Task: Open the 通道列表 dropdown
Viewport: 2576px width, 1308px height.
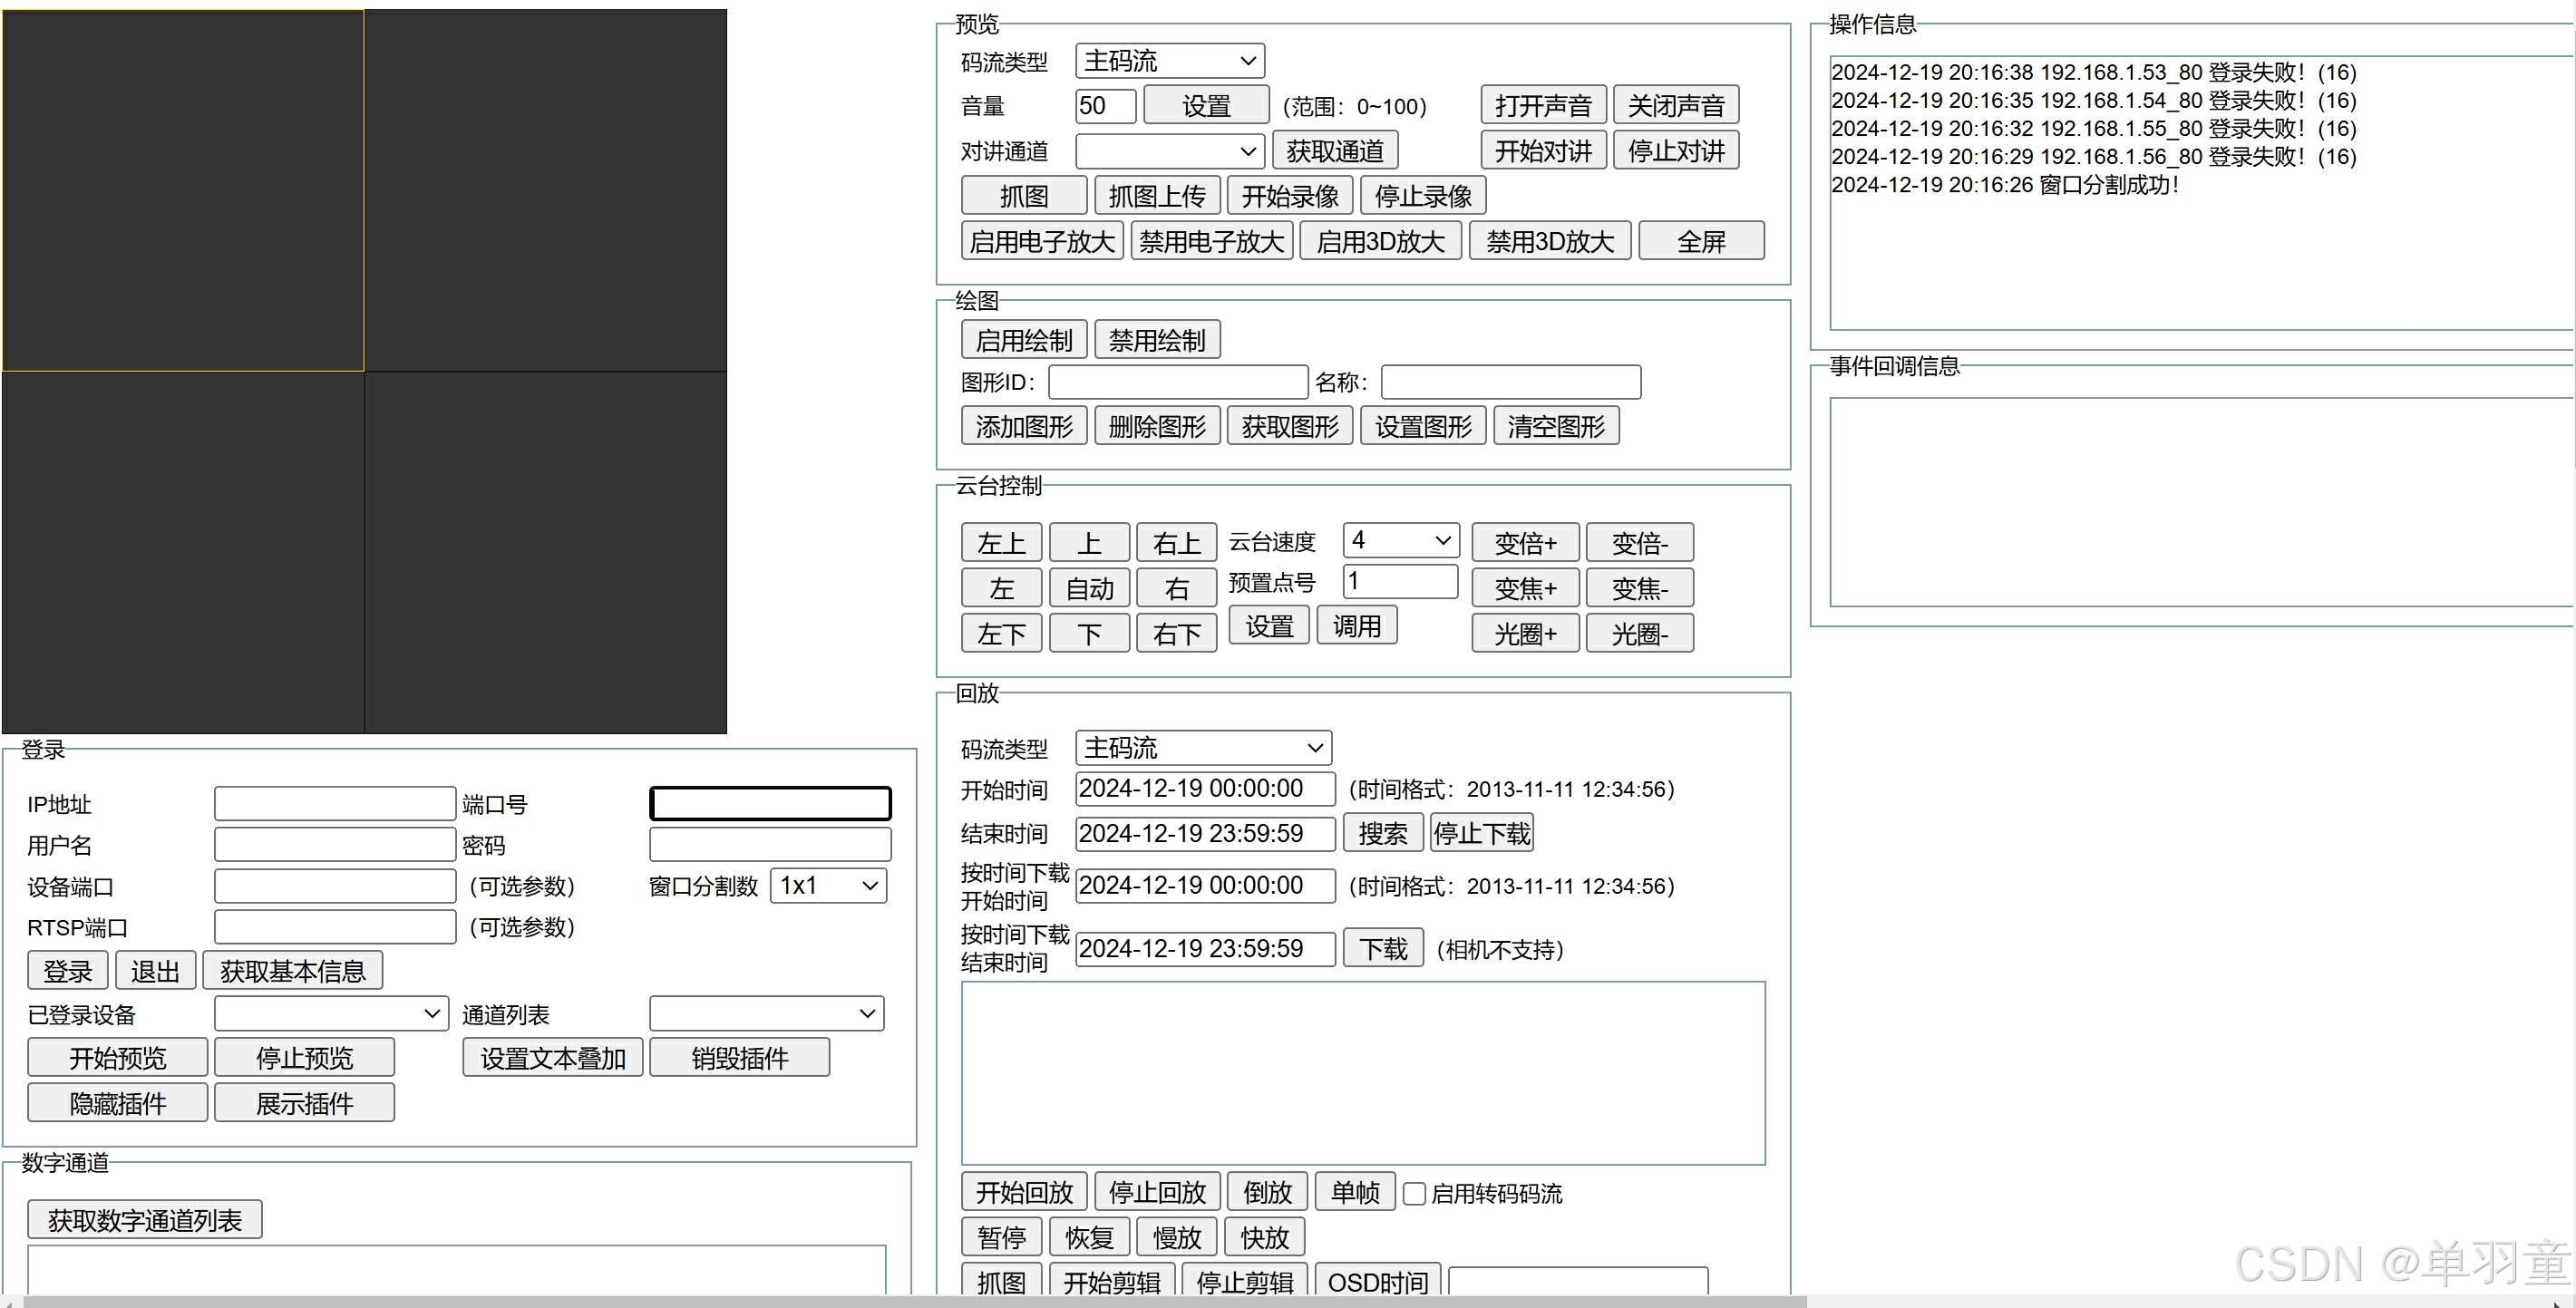Action: tap(766, 1014)
